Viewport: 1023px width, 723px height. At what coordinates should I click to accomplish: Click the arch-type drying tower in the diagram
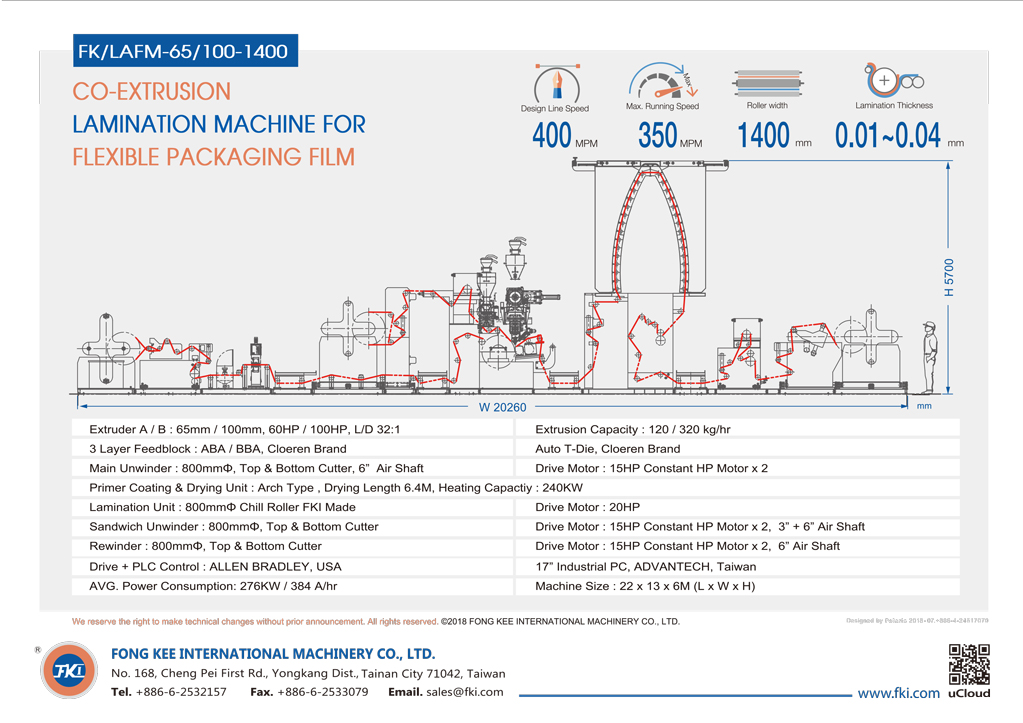click(x=650, y=228)
